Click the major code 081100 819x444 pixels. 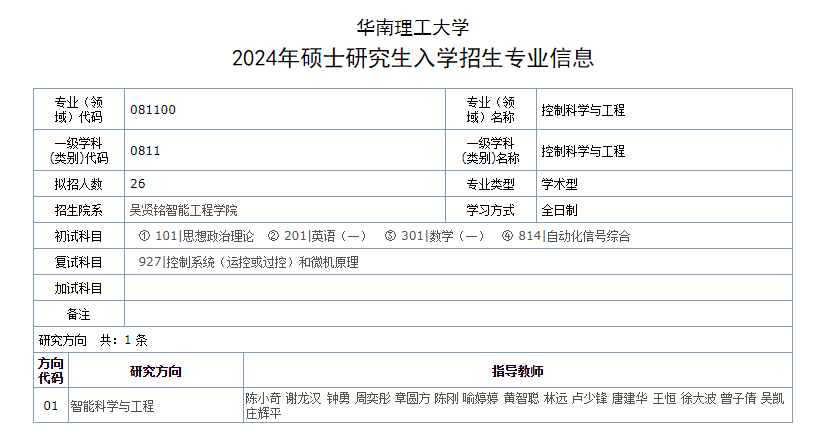point(153,110)
